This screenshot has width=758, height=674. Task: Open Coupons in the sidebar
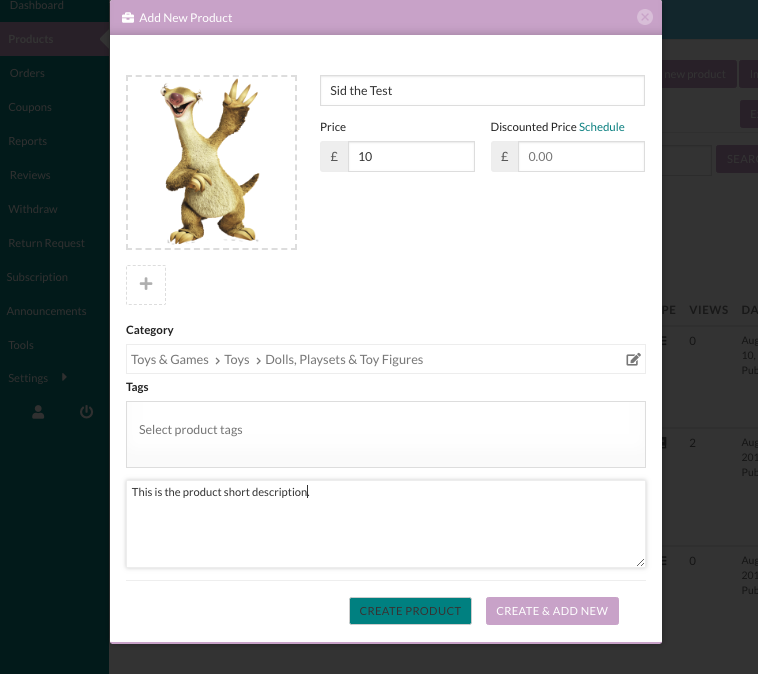pyautogui.click(x=30, y=107)
